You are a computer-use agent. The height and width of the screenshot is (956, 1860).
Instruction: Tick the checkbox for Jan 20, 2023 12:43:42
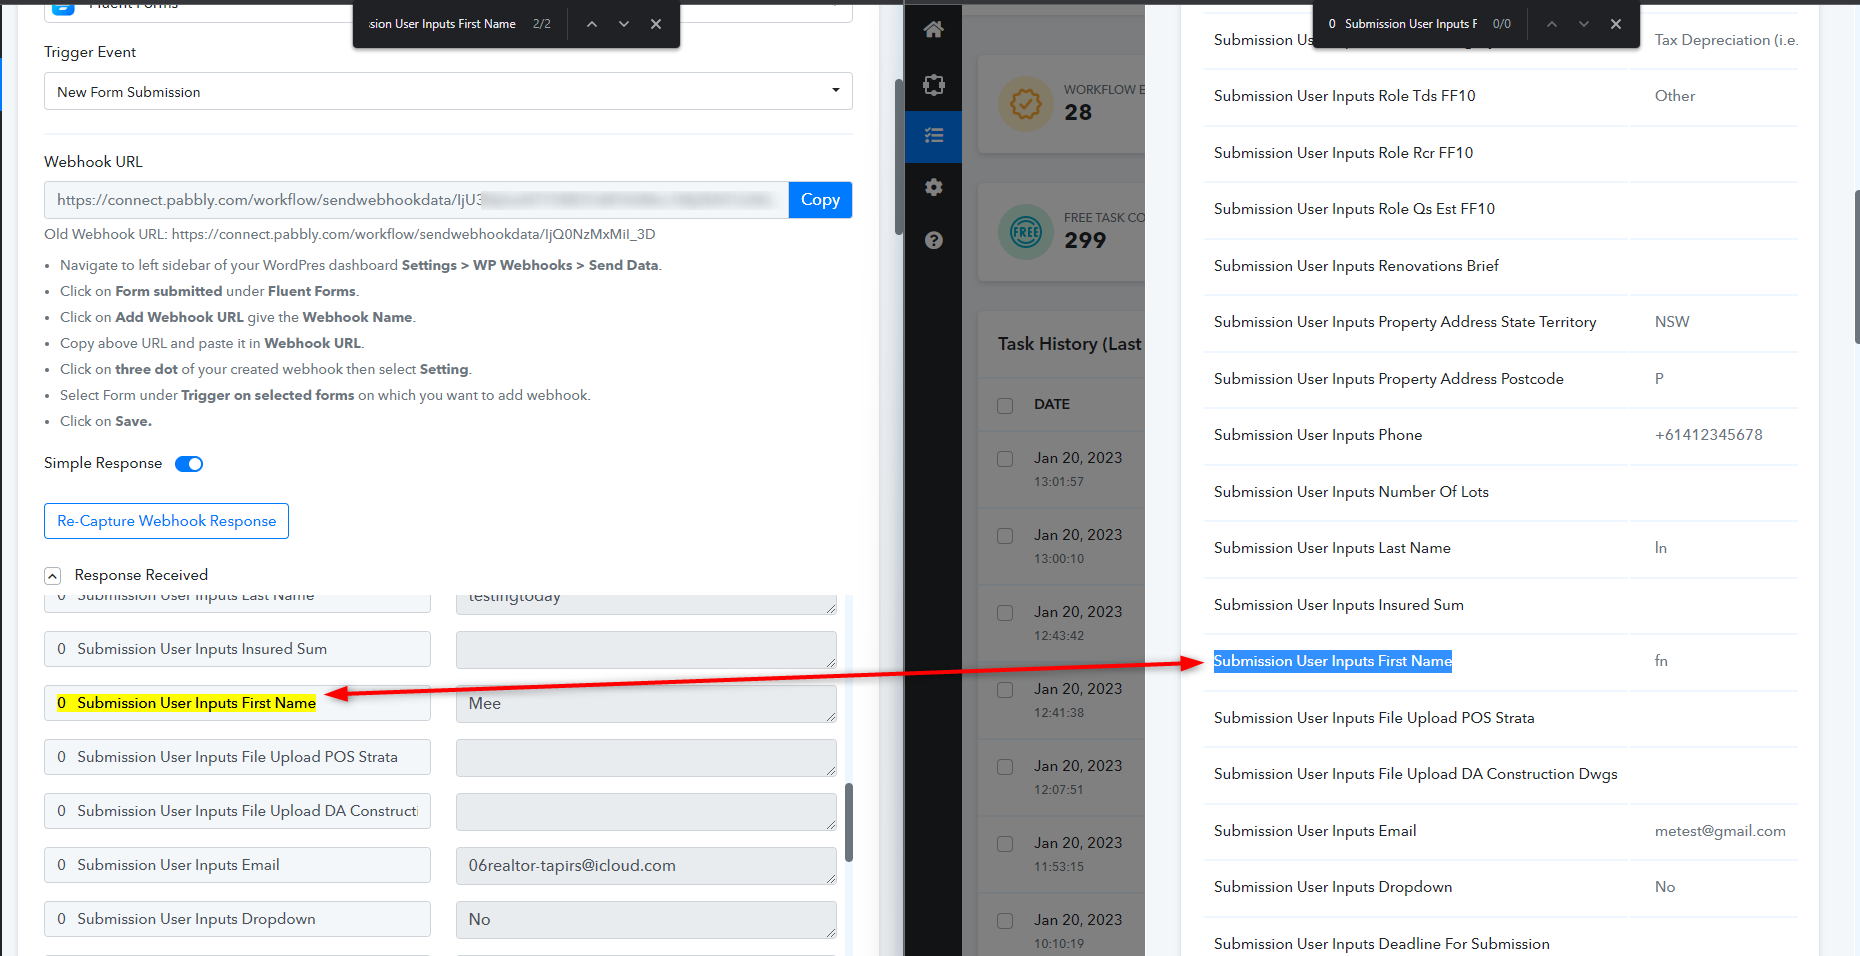(1005, 613)
